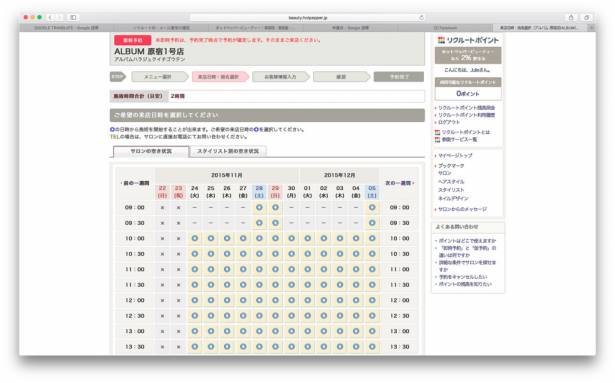Viewport: 615px width, 383px height.
Task: Open the ブックマーク bookmark link
Action: (x=451, y=166)
